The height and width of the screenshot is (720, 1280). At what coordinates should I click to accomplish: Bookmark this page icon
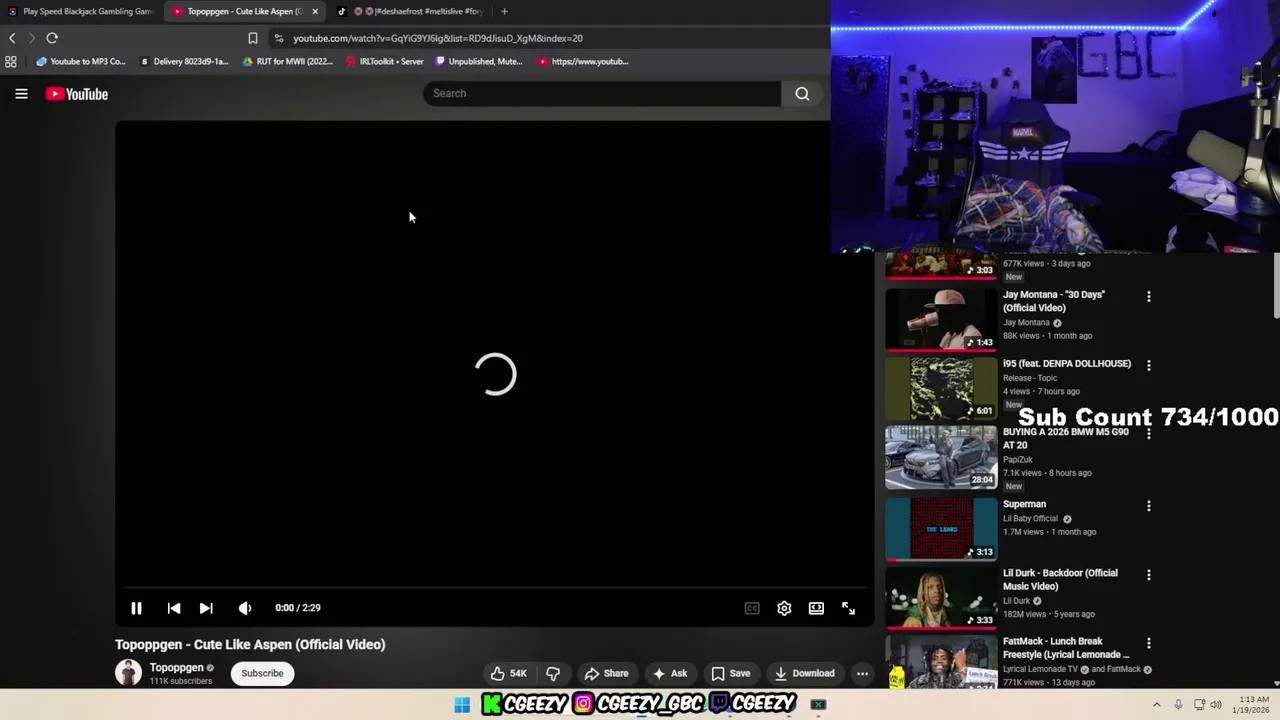(252, 38)
